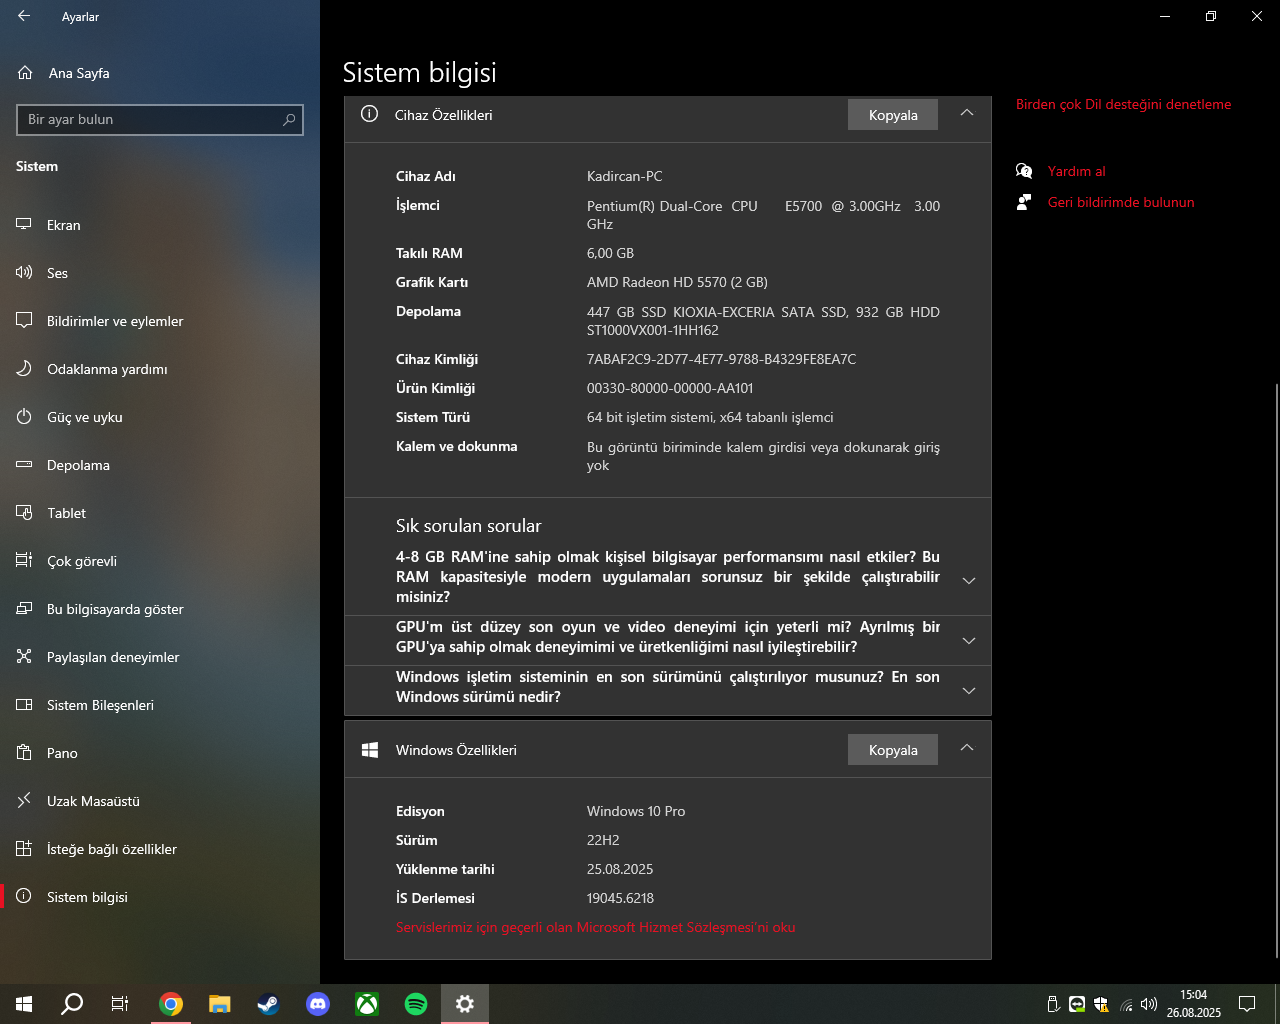Click the Bildirimler ve eylemler icon
Image resolution: width=1280 pixels, height=1024 pixels.
click(24, 321)
